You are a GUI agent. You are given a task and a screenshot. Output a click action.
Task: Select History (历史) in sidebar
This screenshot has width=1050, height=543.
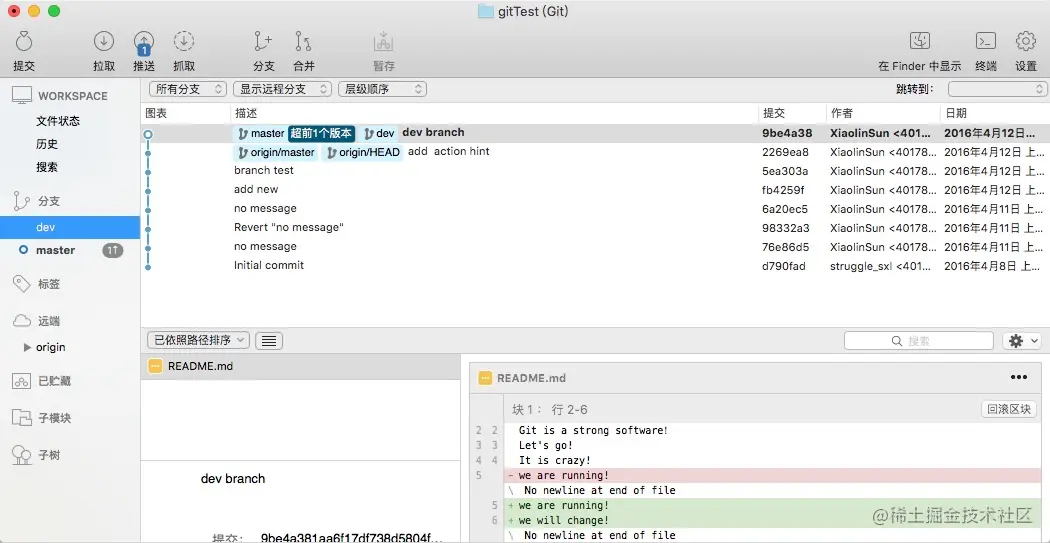click(47, 144)
